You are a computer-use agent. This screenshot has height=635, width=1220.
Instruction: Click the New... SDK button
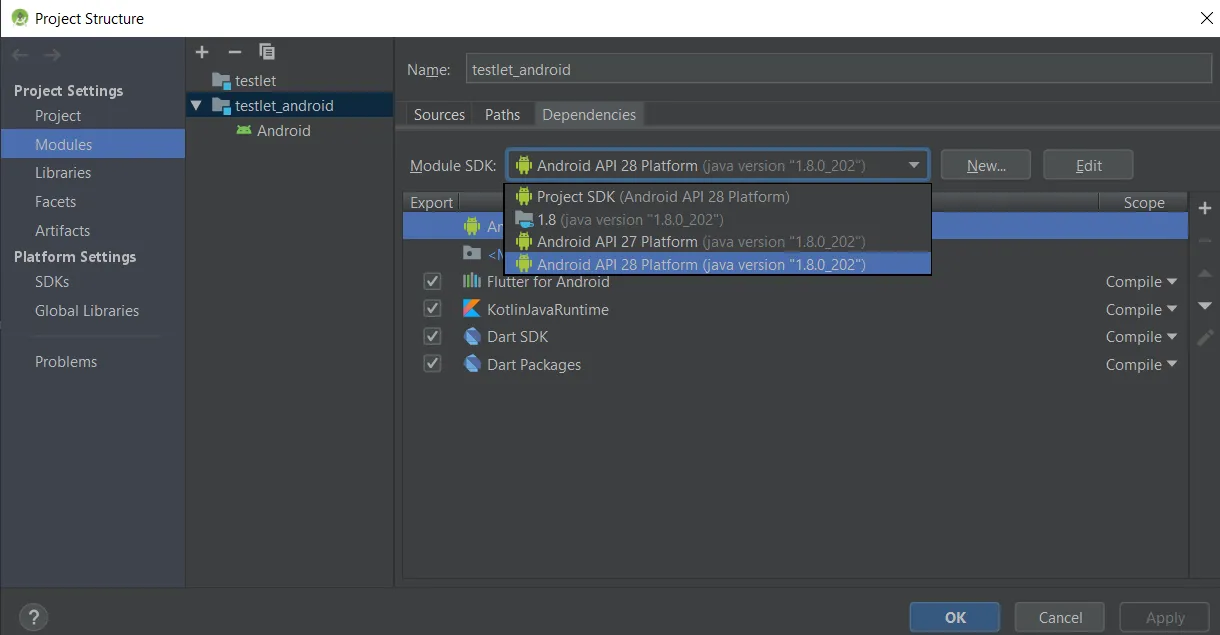point(986,165)
